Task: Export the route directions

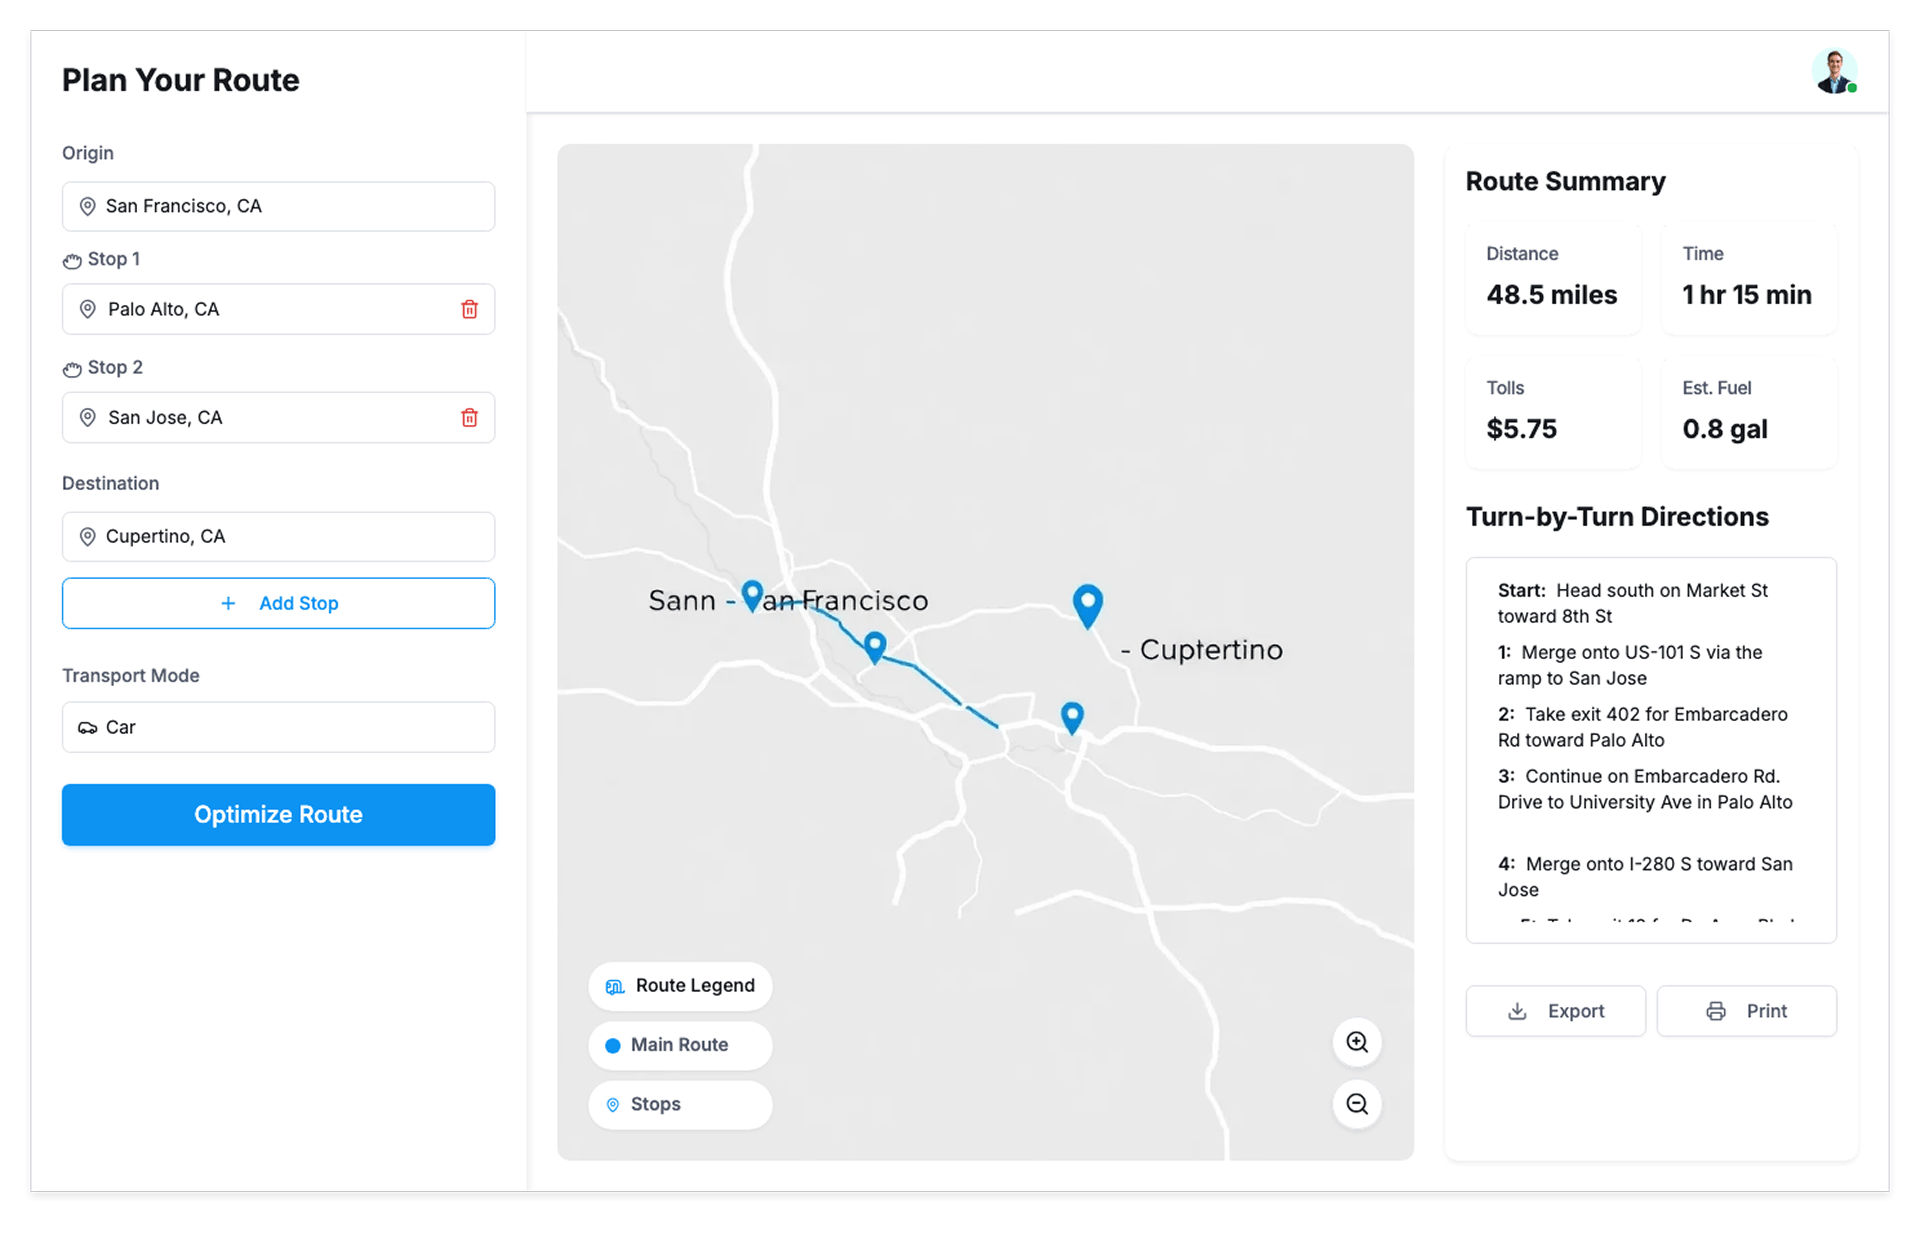Action: click(x=1555, y=1011)
